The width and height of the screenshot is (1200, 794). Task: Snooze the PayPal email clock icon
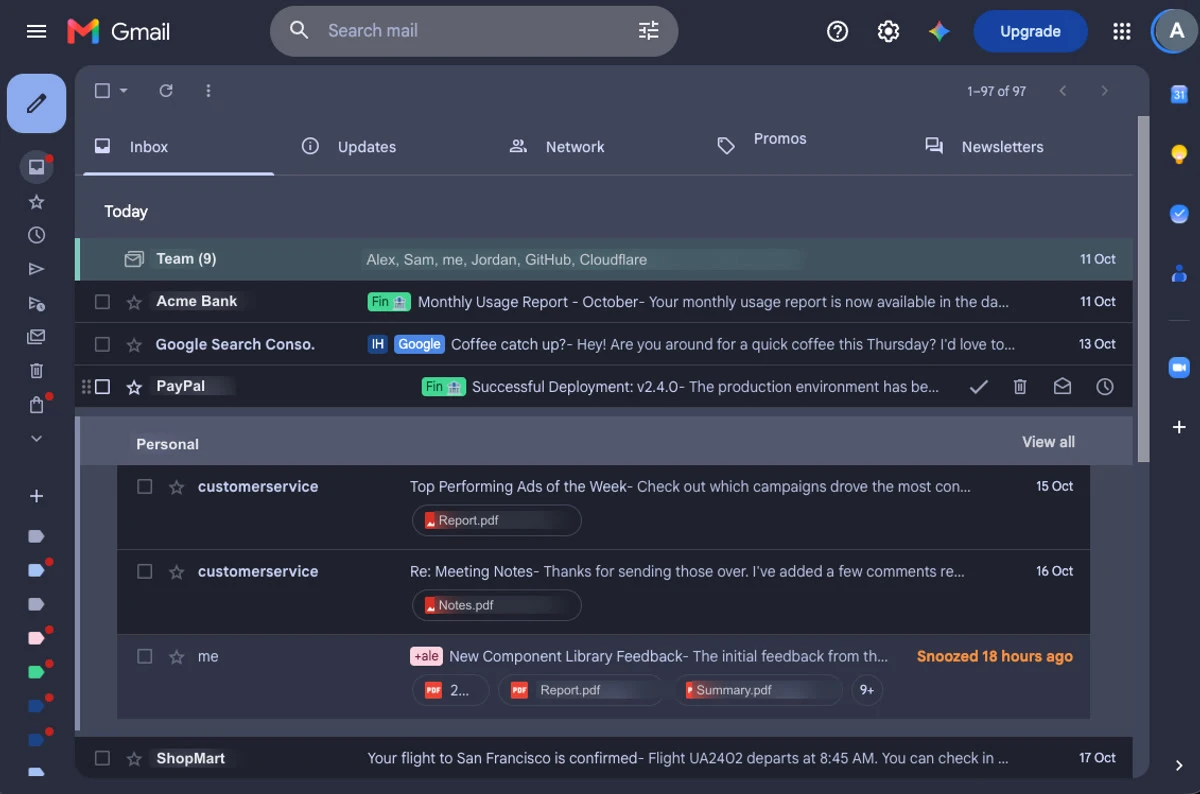1105,387
